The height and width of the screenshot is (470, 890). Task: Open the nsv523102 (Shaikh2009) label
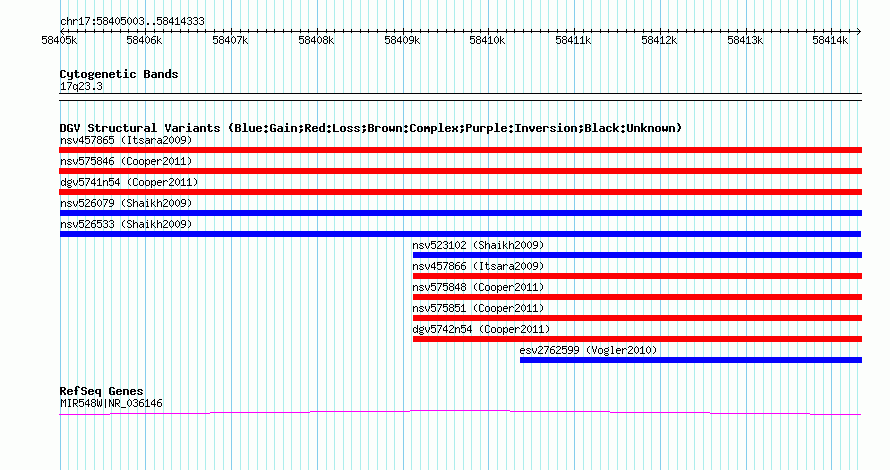(478, 245)
